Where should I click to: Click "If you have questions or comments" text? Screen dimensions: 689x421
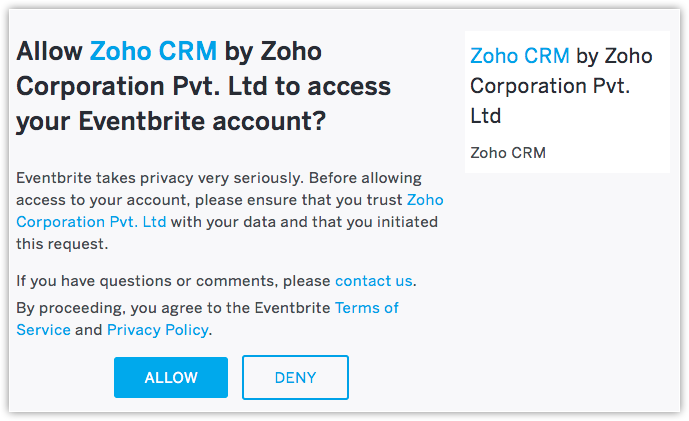pos(174,280)
